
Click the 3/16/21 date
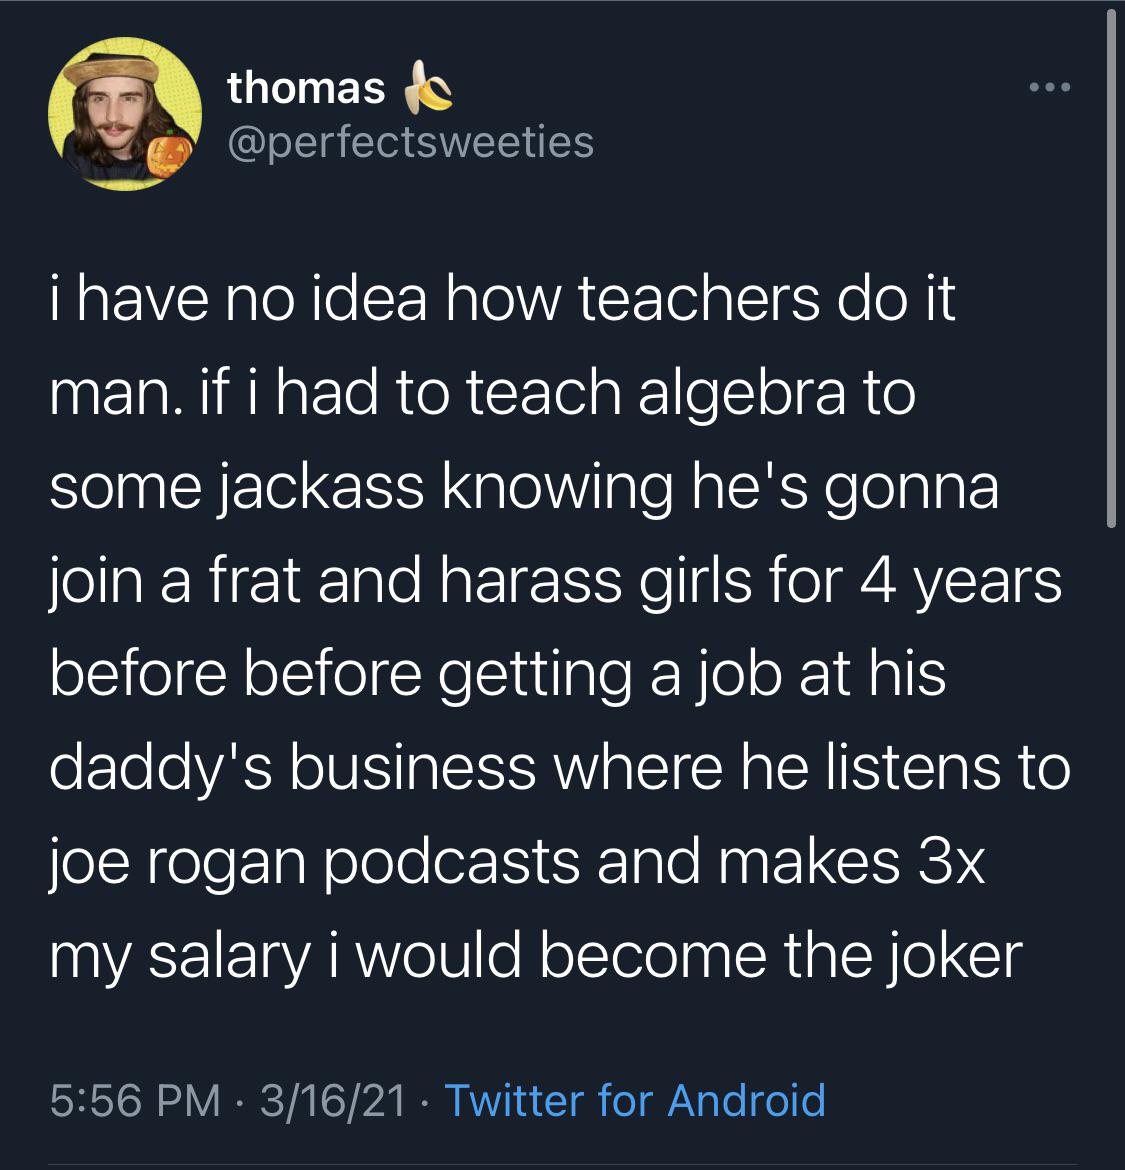coord(332,1101)
